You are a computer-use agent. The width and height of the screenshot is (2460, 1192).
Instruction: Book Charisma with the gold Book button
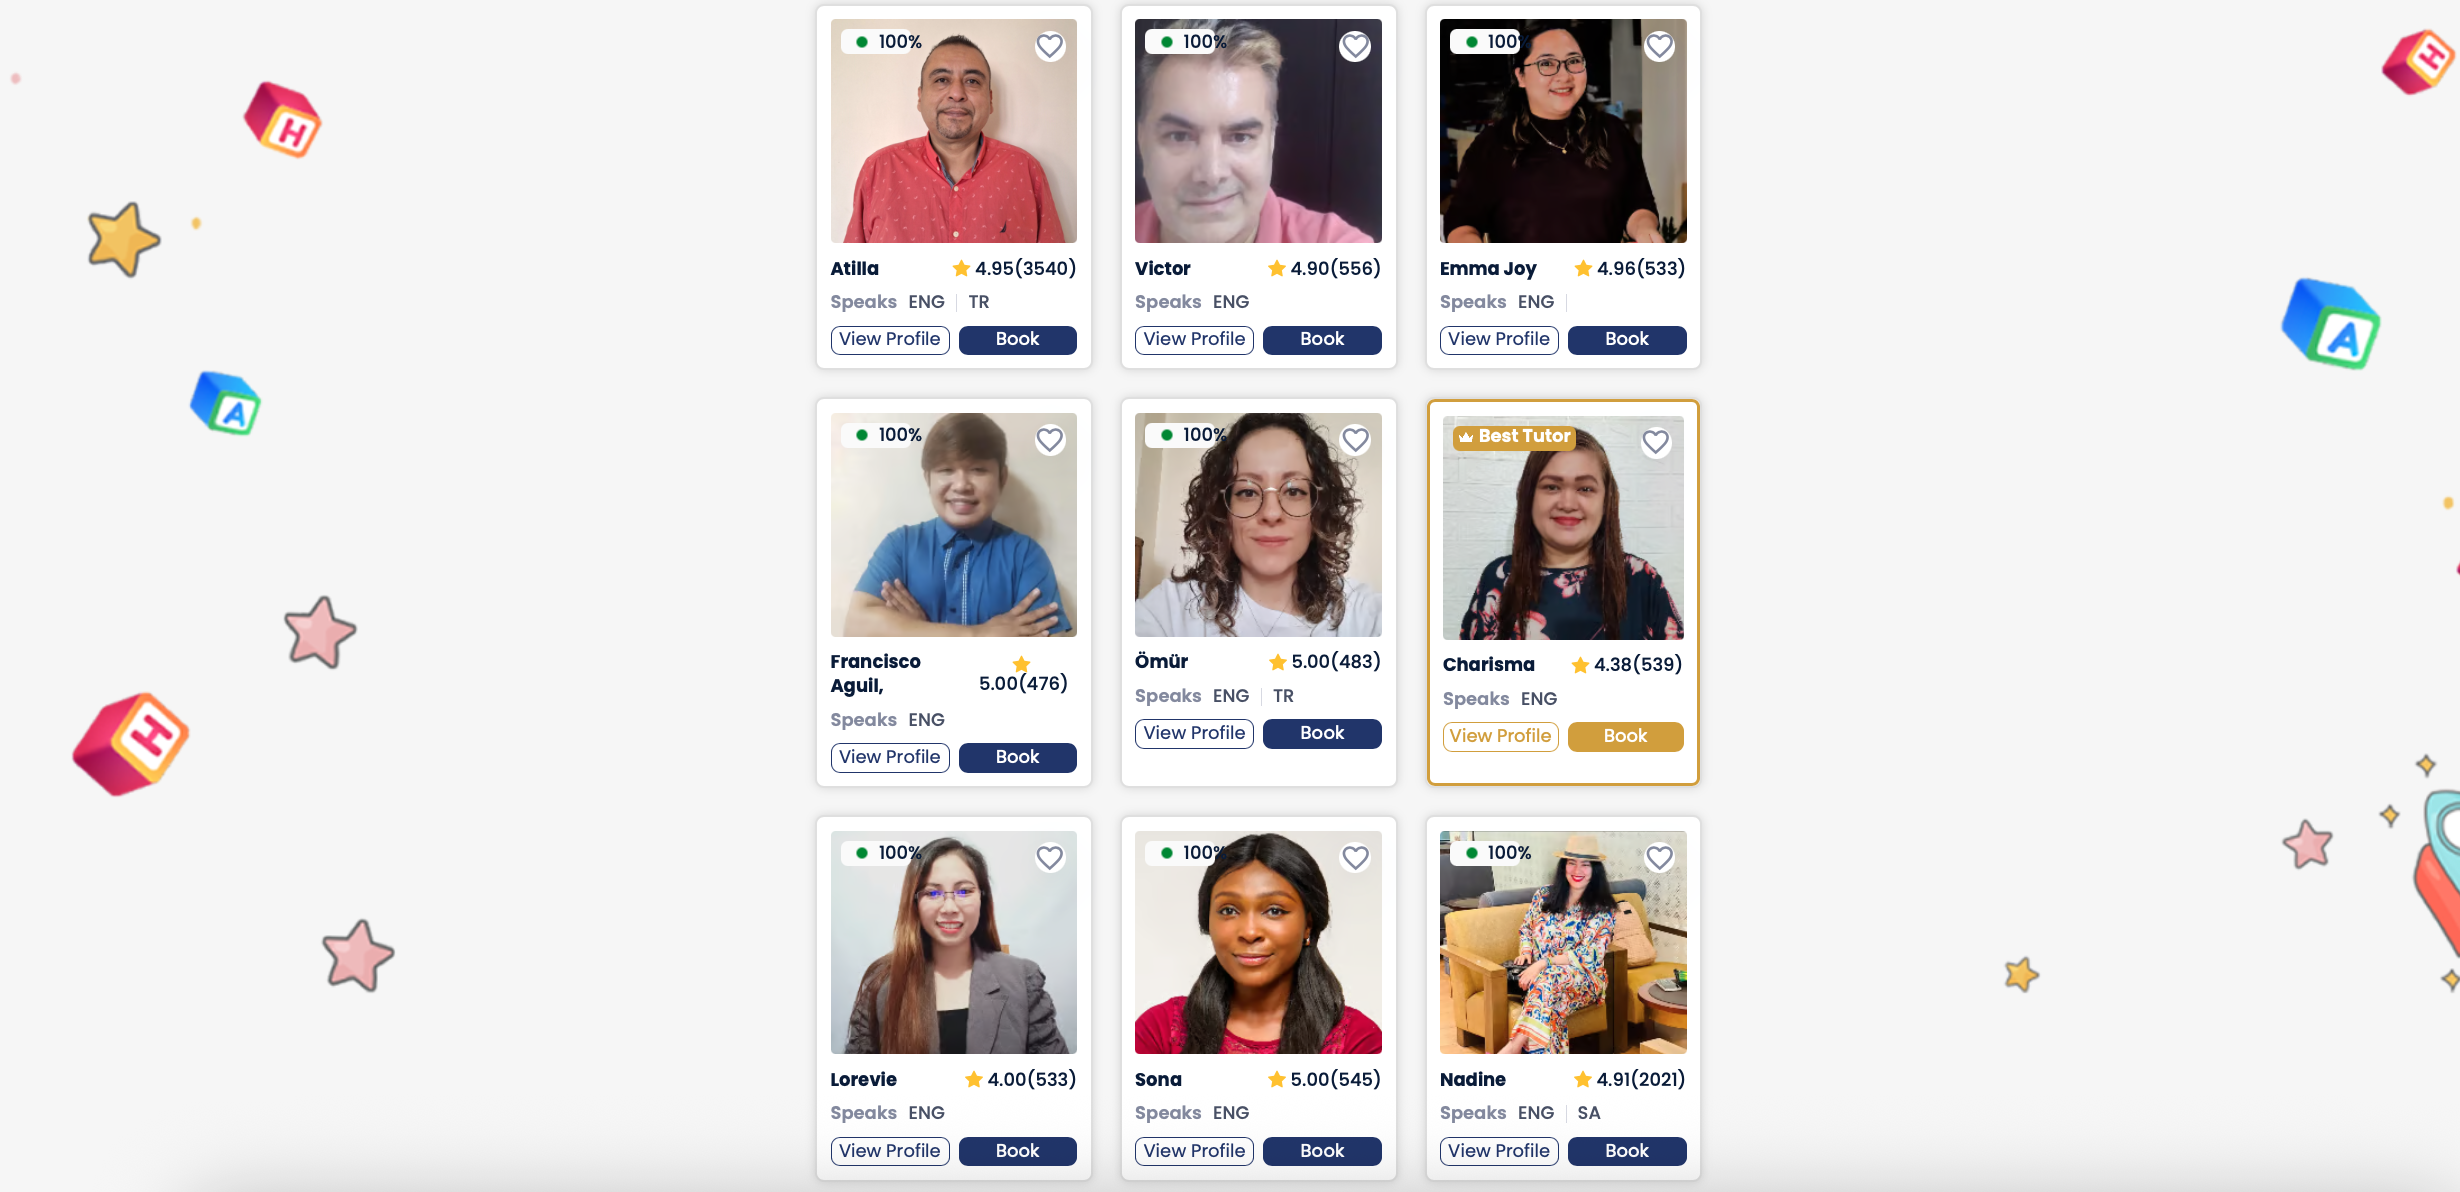coord(1625,737)
